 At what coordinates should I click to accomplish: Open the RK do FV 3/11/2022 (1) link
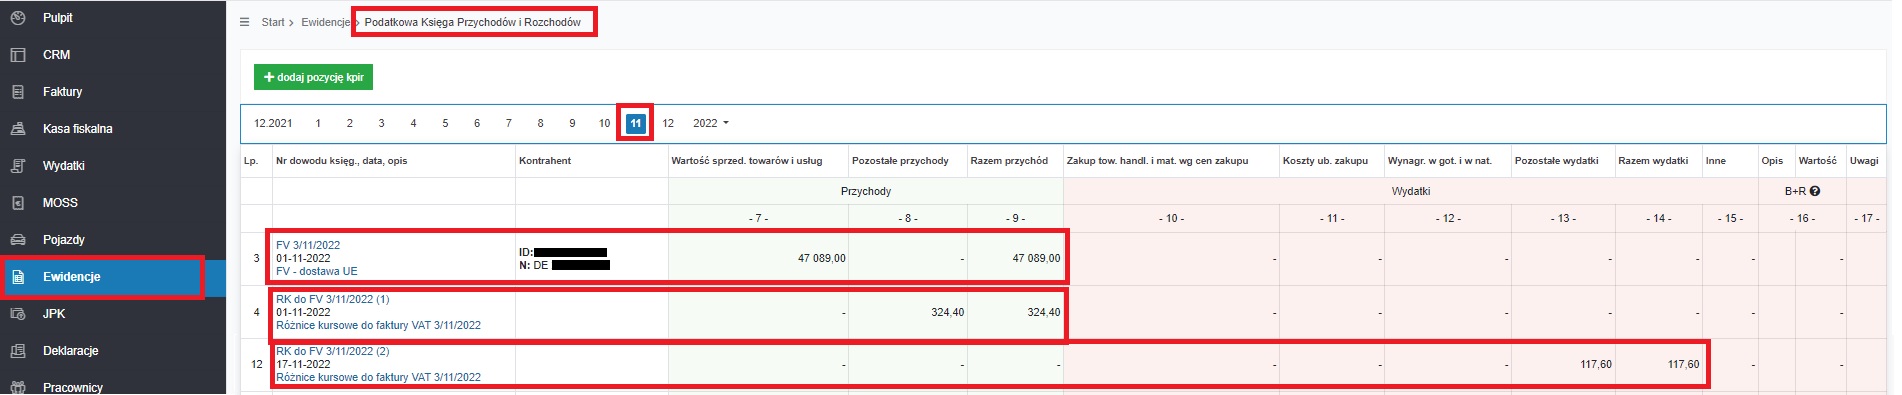coord(333,299)
